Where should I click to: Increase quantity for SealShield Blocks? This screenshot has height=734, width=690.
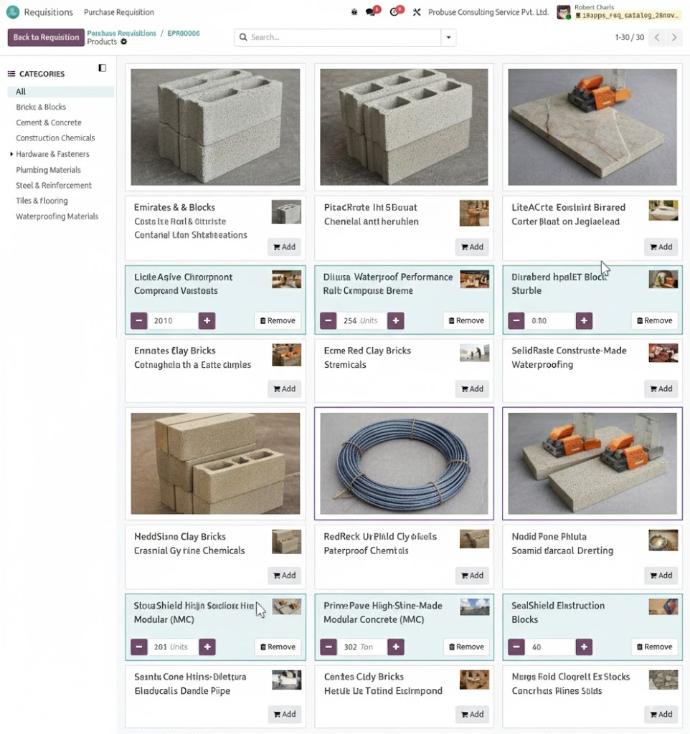(x=584, y=647)
